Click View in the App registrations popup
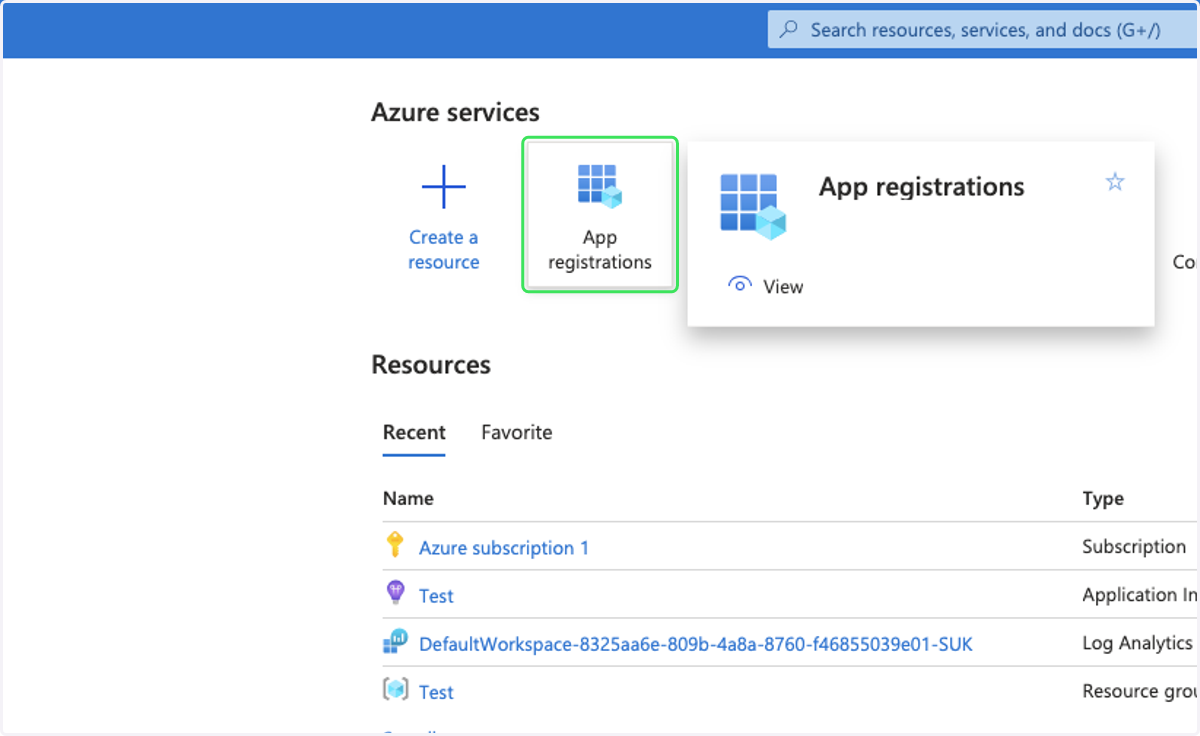 [783, 287]
